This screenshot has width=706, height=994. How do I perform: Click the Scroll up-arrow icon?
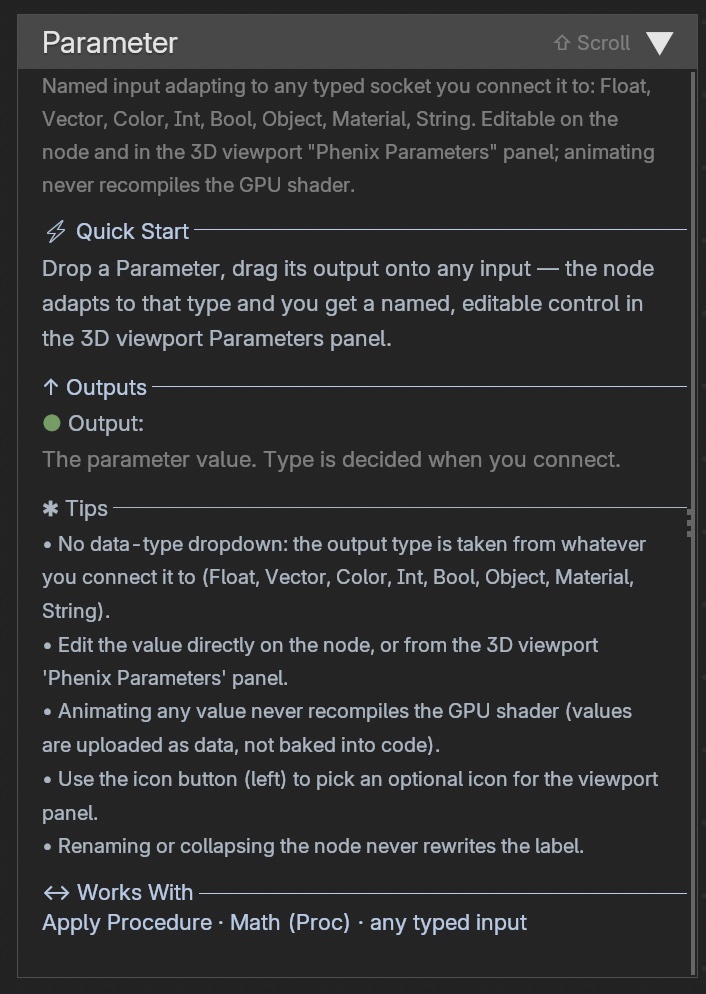coord(562,42)
